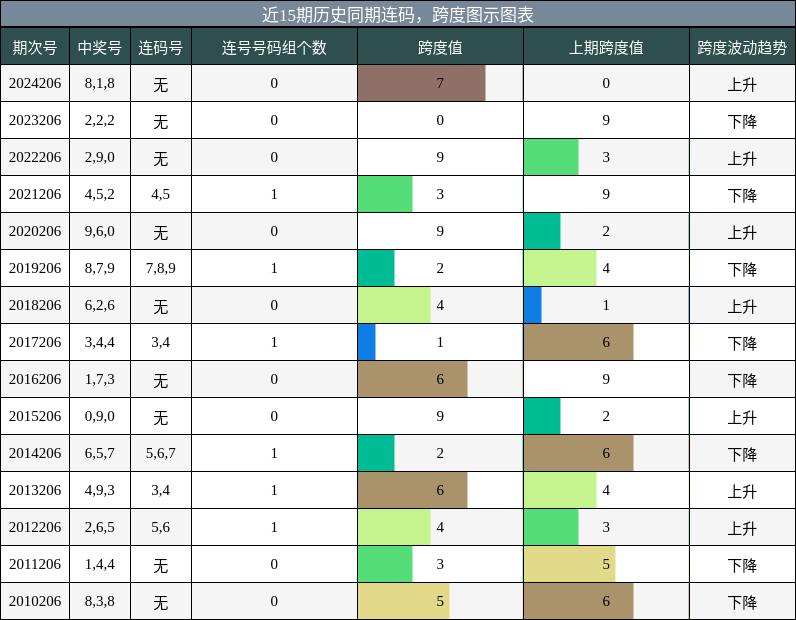Select period number 2012206

pos(35,528)
